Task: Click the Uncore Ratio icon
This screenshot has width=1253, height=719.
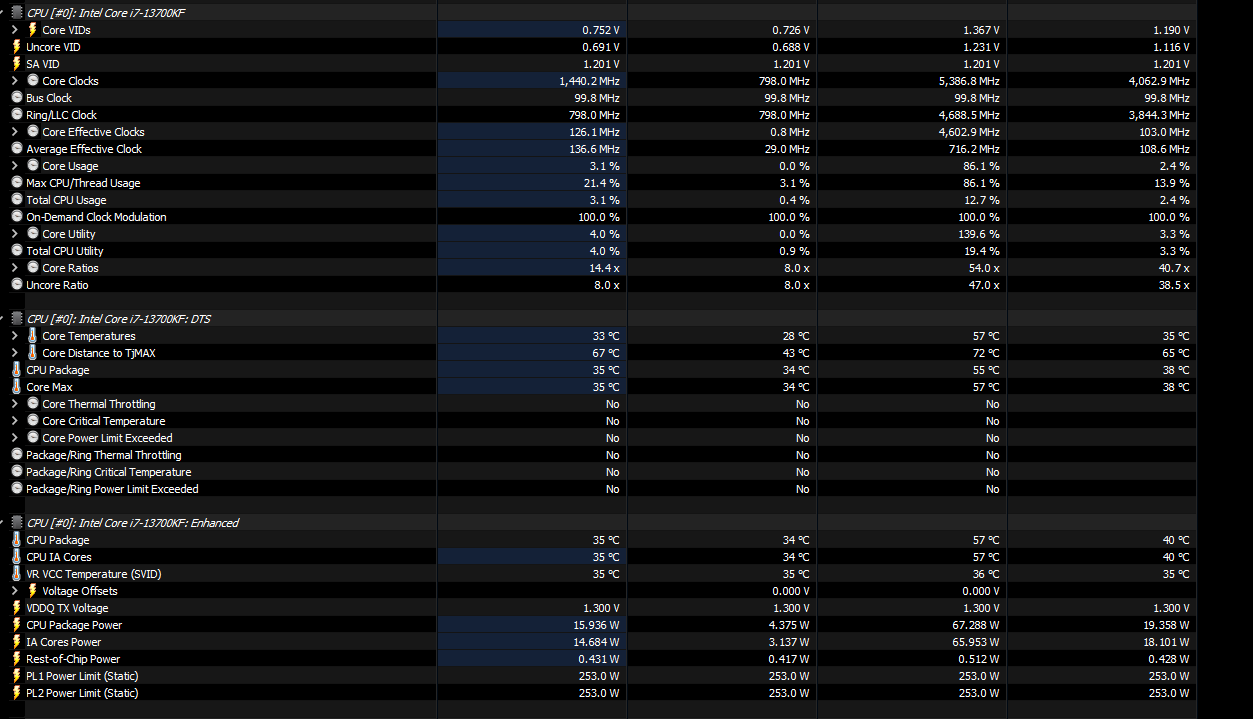Action: [x=16, y=285]
